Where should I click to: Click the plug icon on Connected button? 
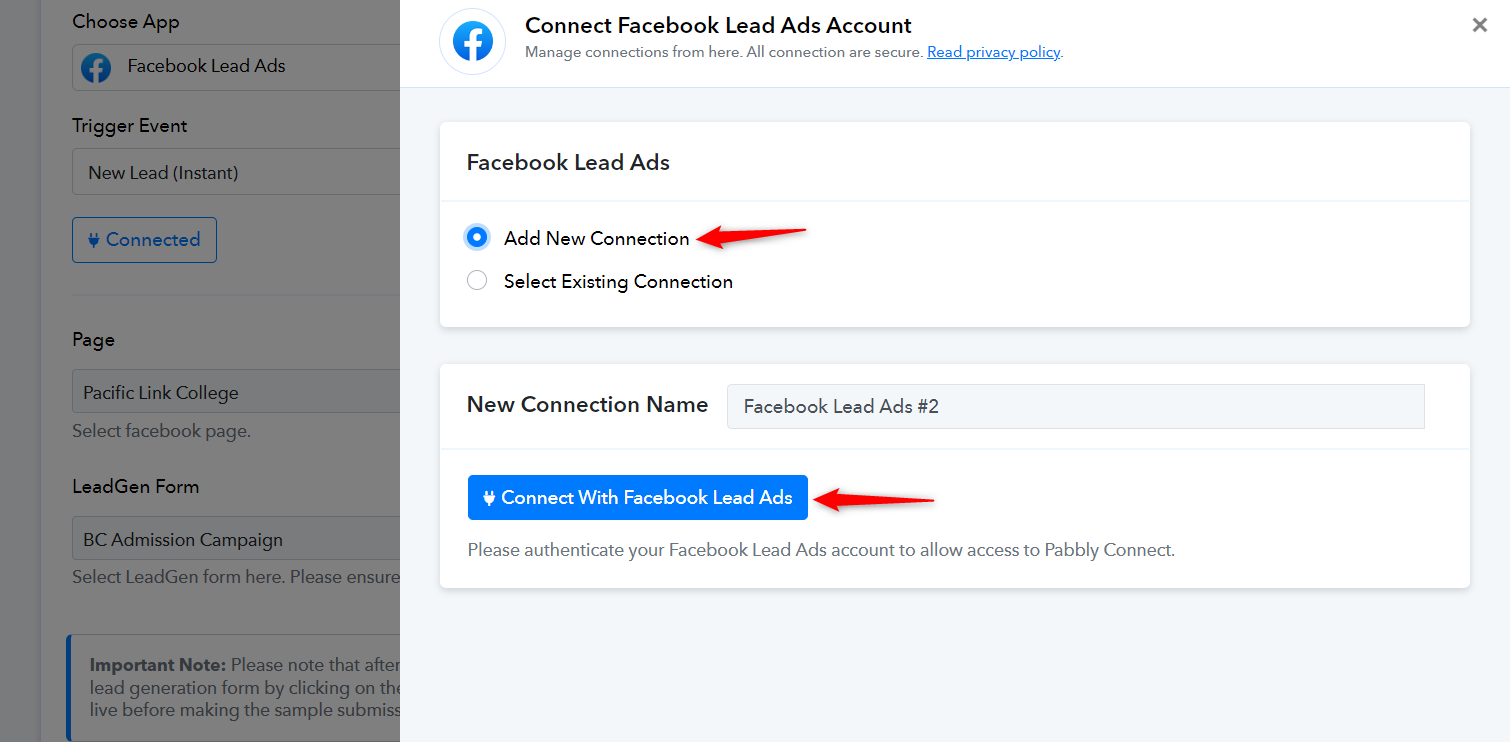pyautogui.click(x=94, y=240)
